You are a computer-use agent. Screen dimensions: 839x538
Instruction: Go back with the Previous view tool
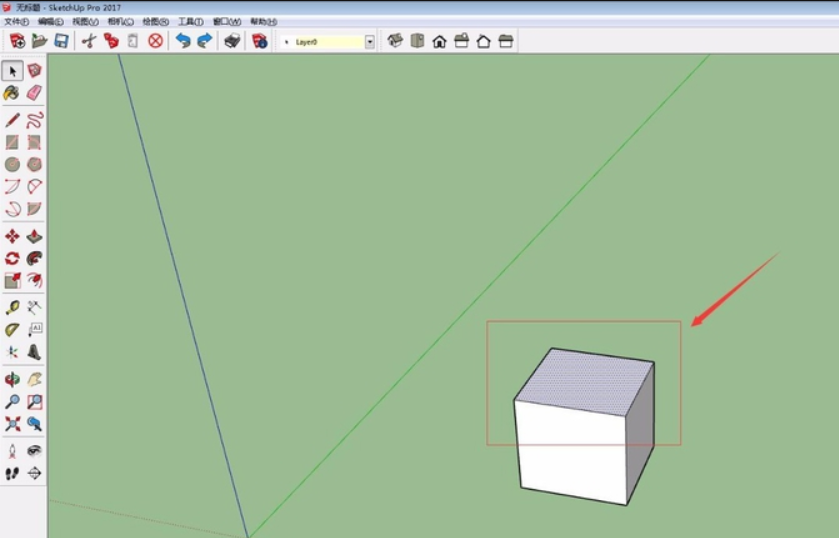click(x=34, y=424)
